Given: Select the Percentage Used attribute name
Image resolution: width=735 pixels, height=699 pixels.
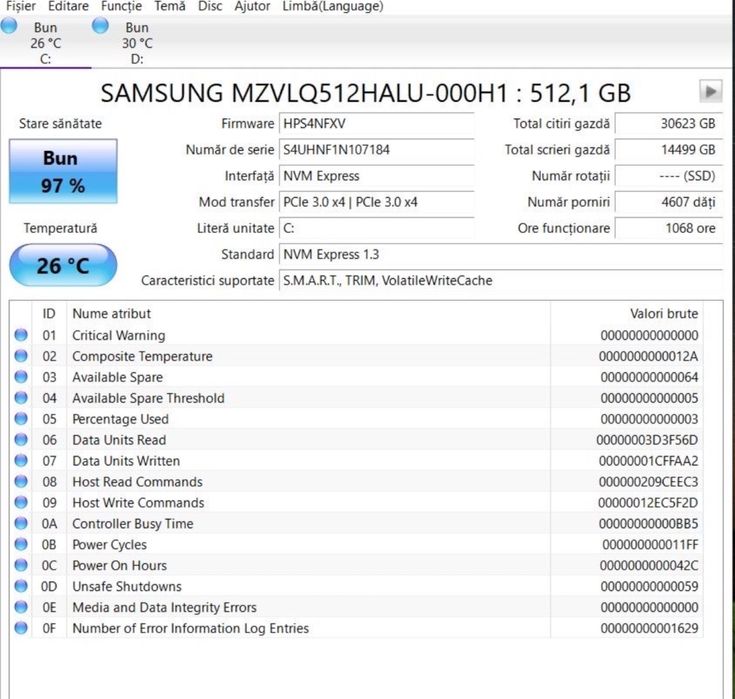Looking at the screenshot, I should coord(120,419).
